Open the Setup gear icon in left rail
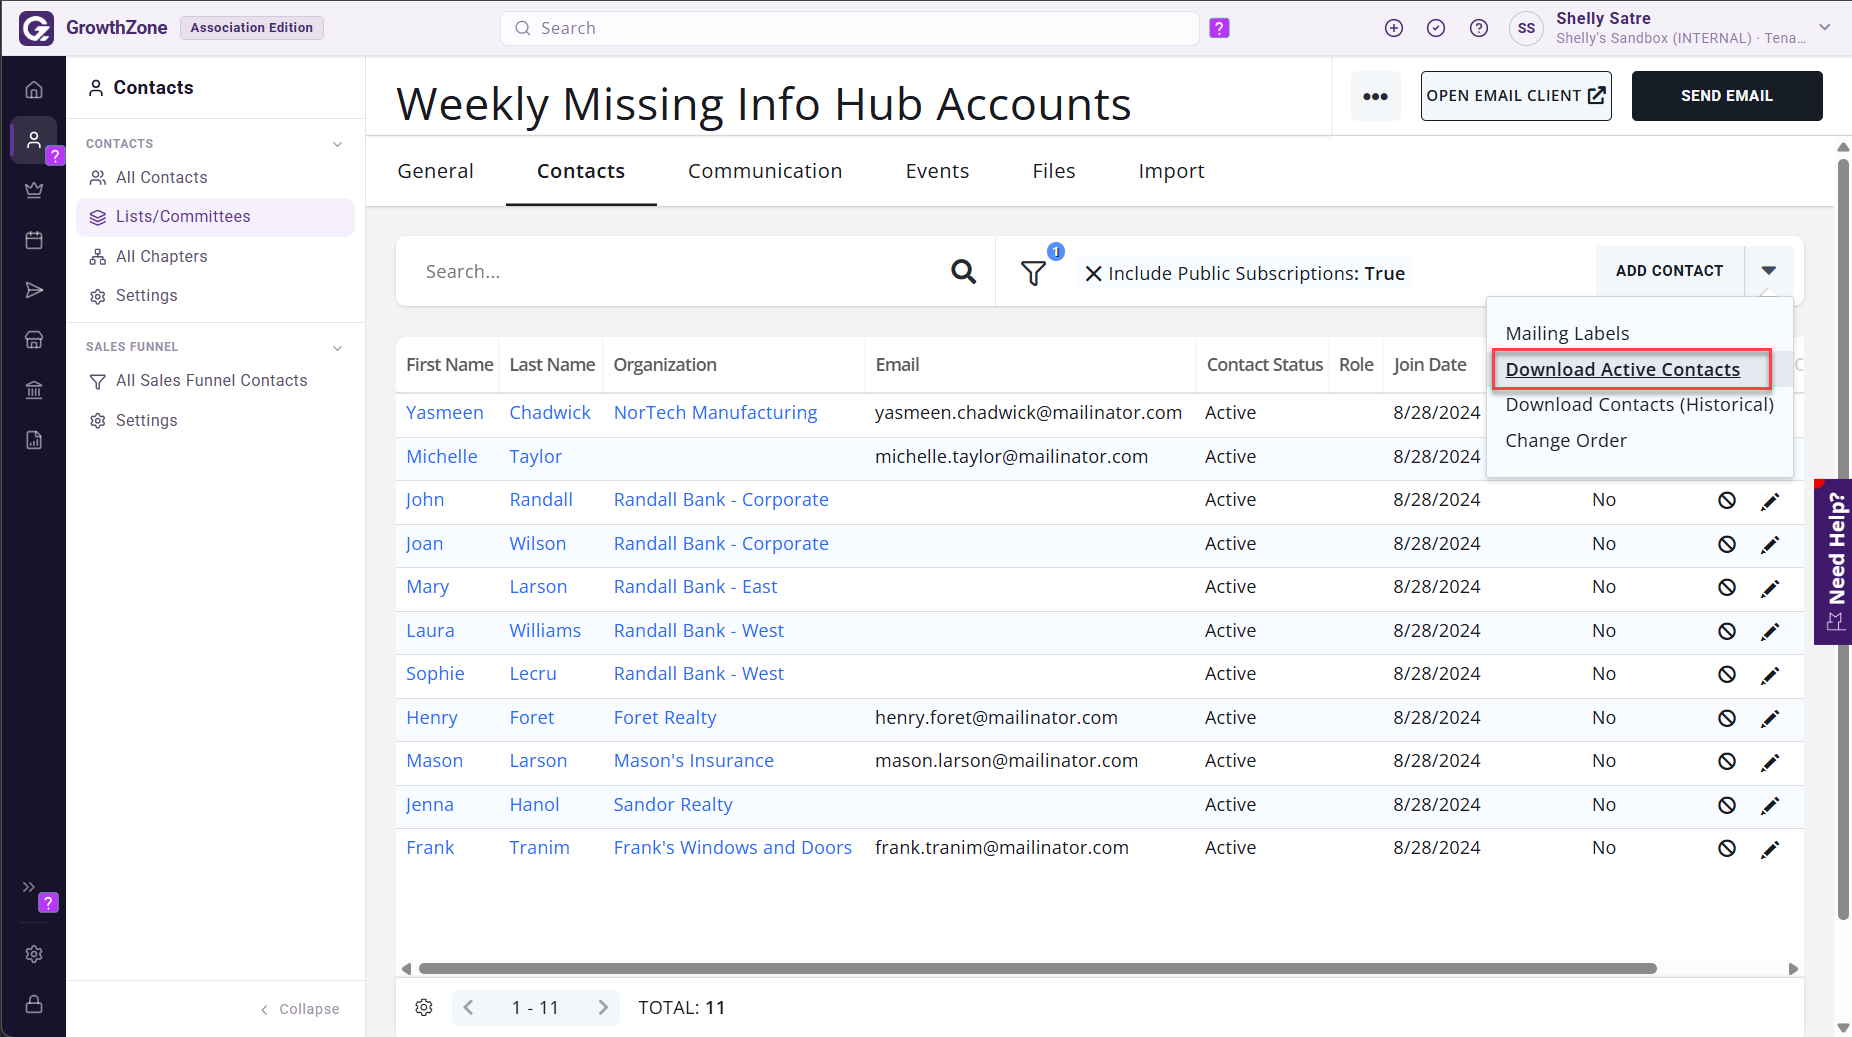1852x1037 pixels. [x=34, y=954]
